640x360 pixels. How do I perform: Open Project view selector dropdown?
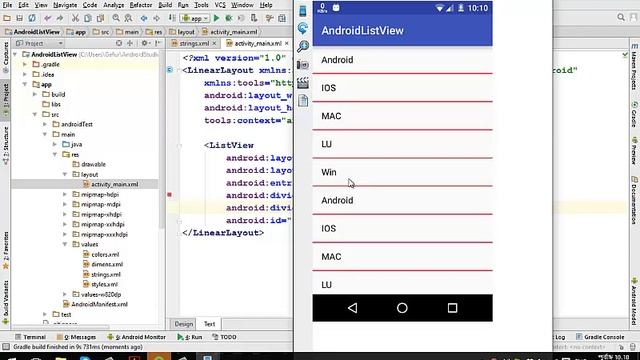[x=39, y=43]
